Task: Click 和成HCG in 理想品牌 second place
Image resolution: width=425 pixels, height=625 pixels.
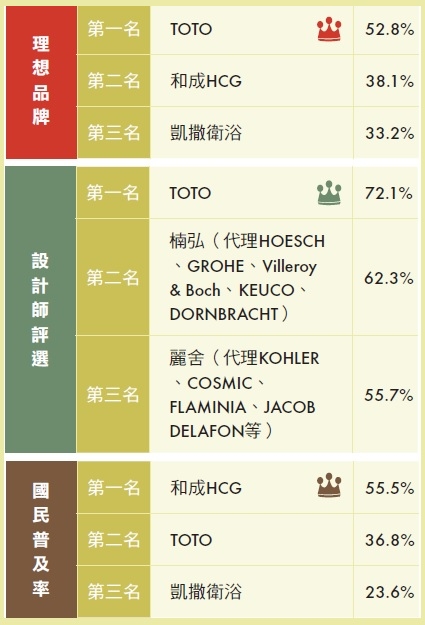Action: coord(206,81)
